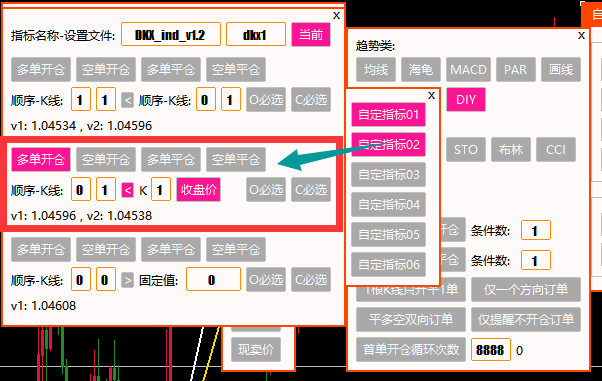Close the custom indicator list popup

432,95
